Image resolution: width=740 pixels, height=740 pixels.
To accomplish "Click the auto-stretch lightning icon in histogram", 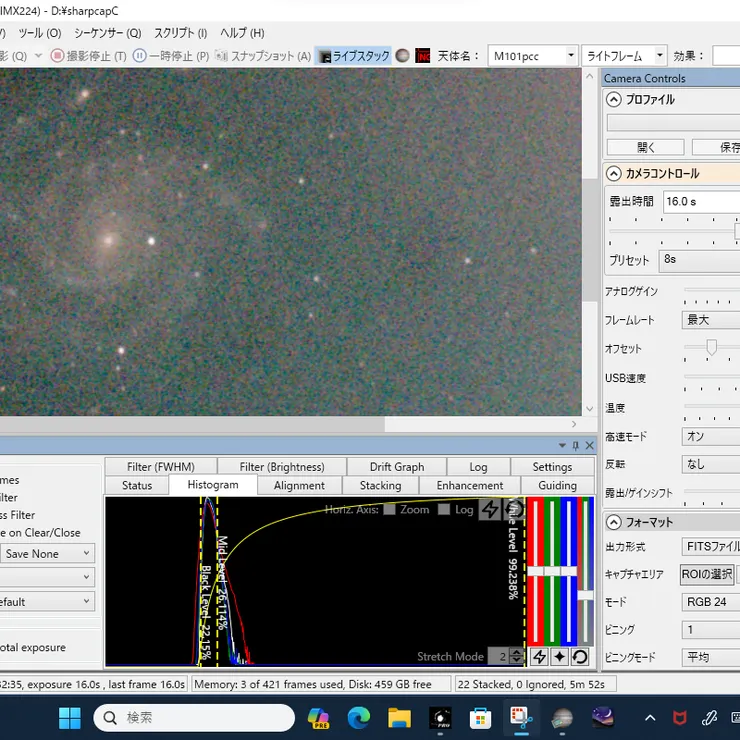I will 489,510.
